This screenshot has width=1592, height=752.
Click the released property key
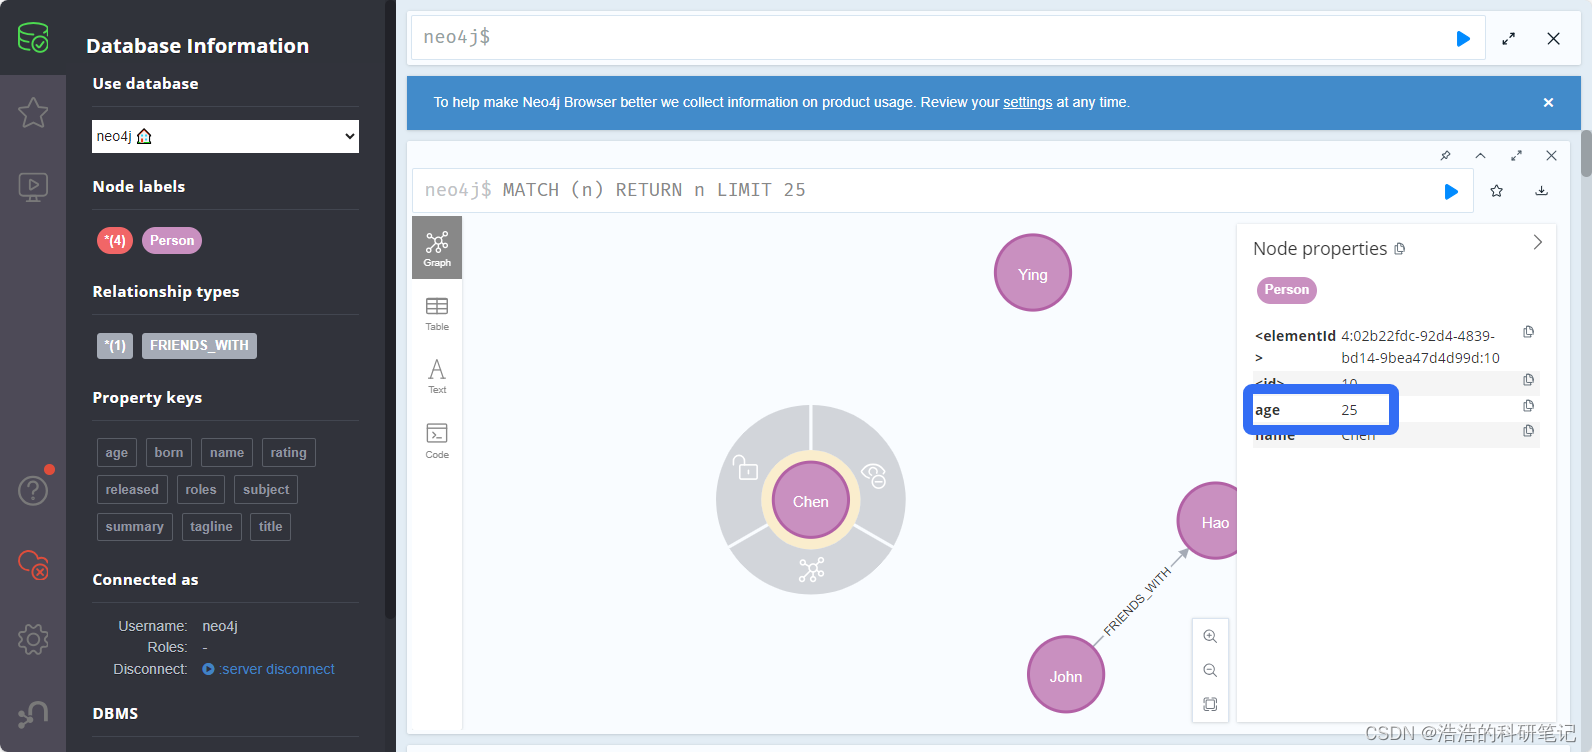(132, 490)
